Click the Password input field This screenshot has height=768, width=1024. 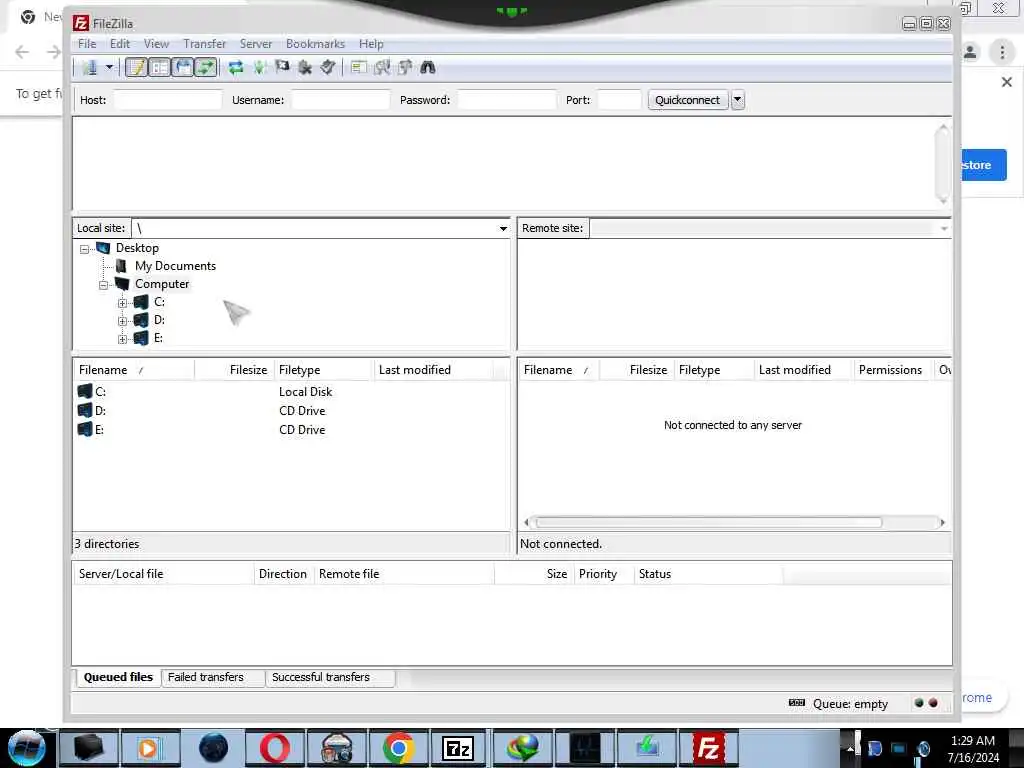(x=507, y=100)
